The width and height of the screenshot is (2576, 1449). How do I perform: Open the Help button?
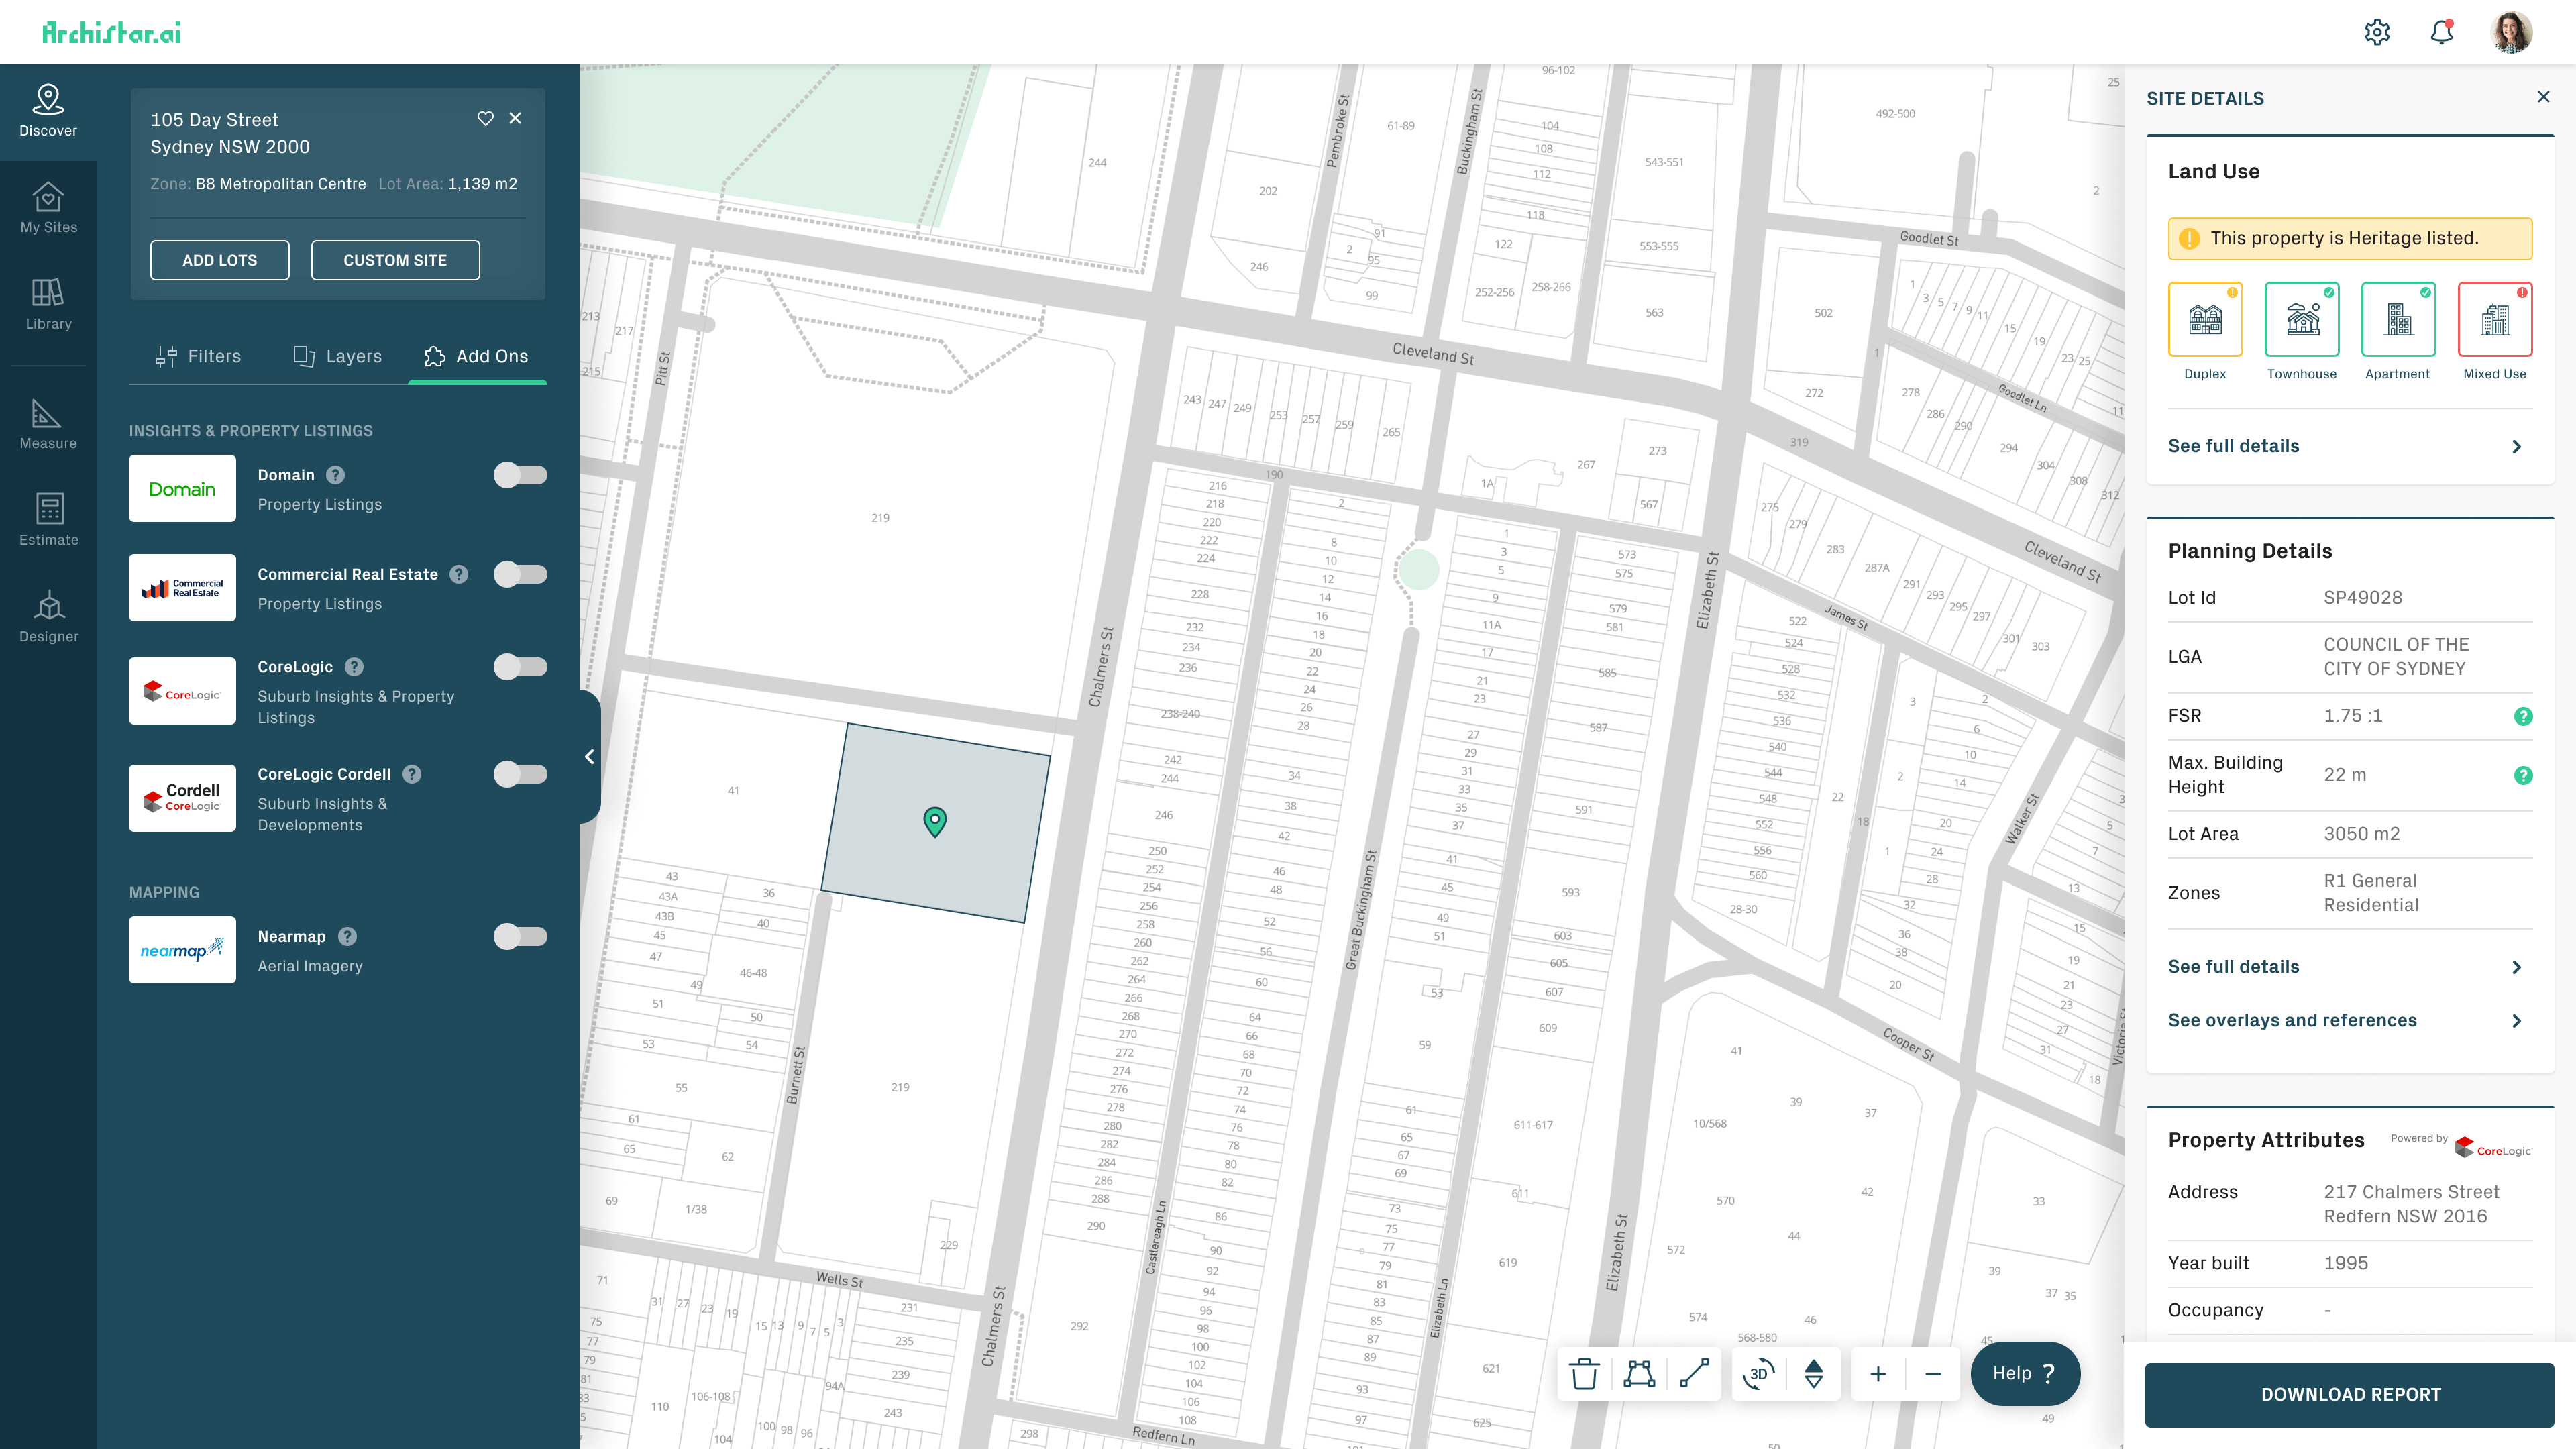click(x=2025, y=1374)
